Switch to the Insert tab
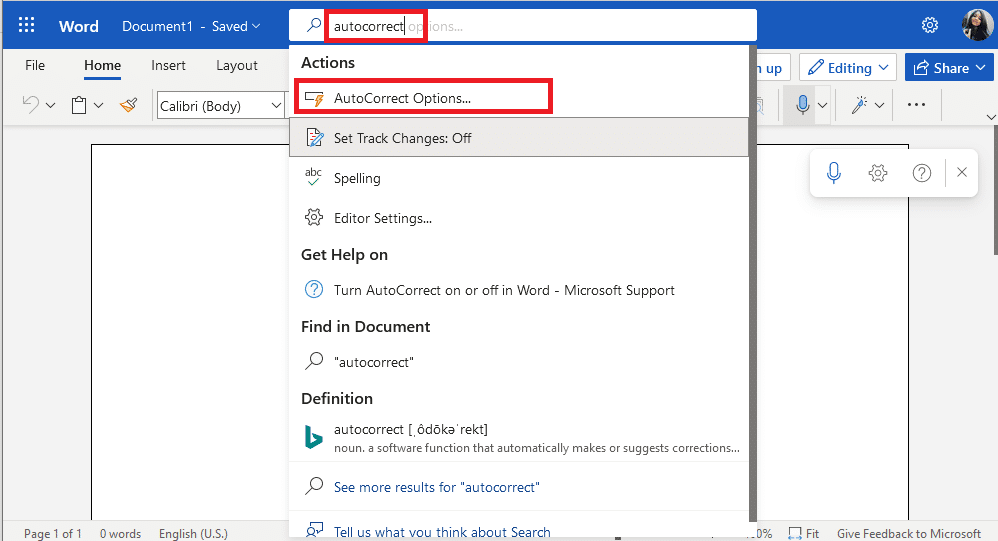Image resolution: width=998 pixels, height=541 pixels. [x=168, y=66]
